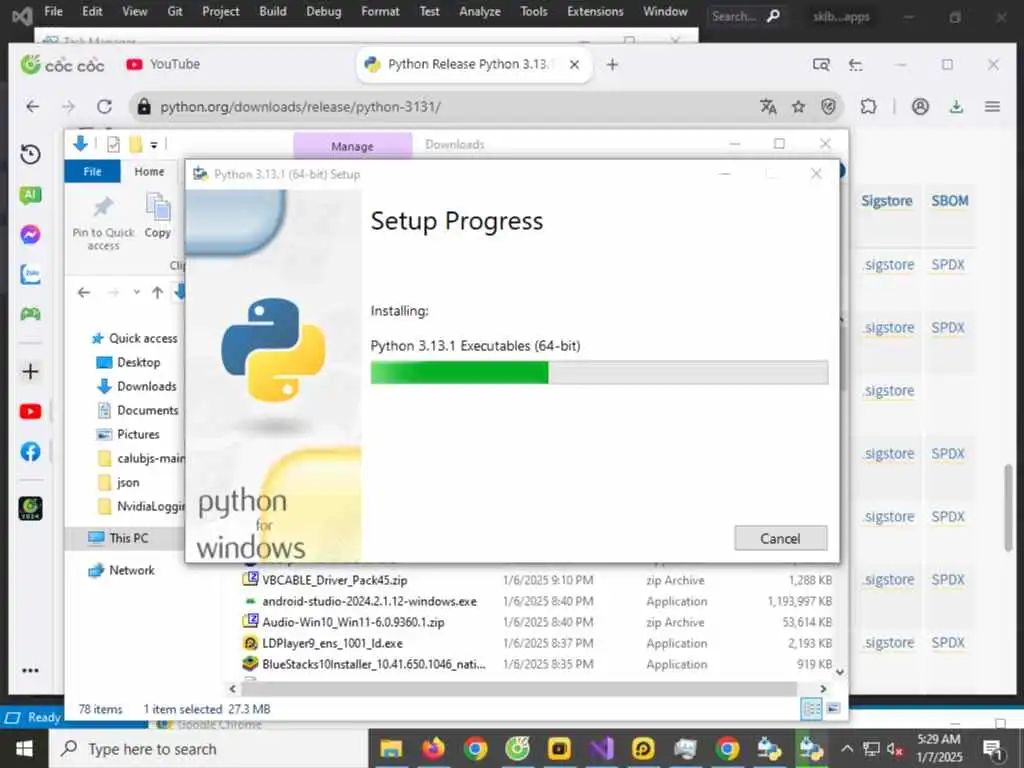Screen dimensions: 1024x768
Task: Click the Explorer file list right scroll arrow
Action: (823, 688)
